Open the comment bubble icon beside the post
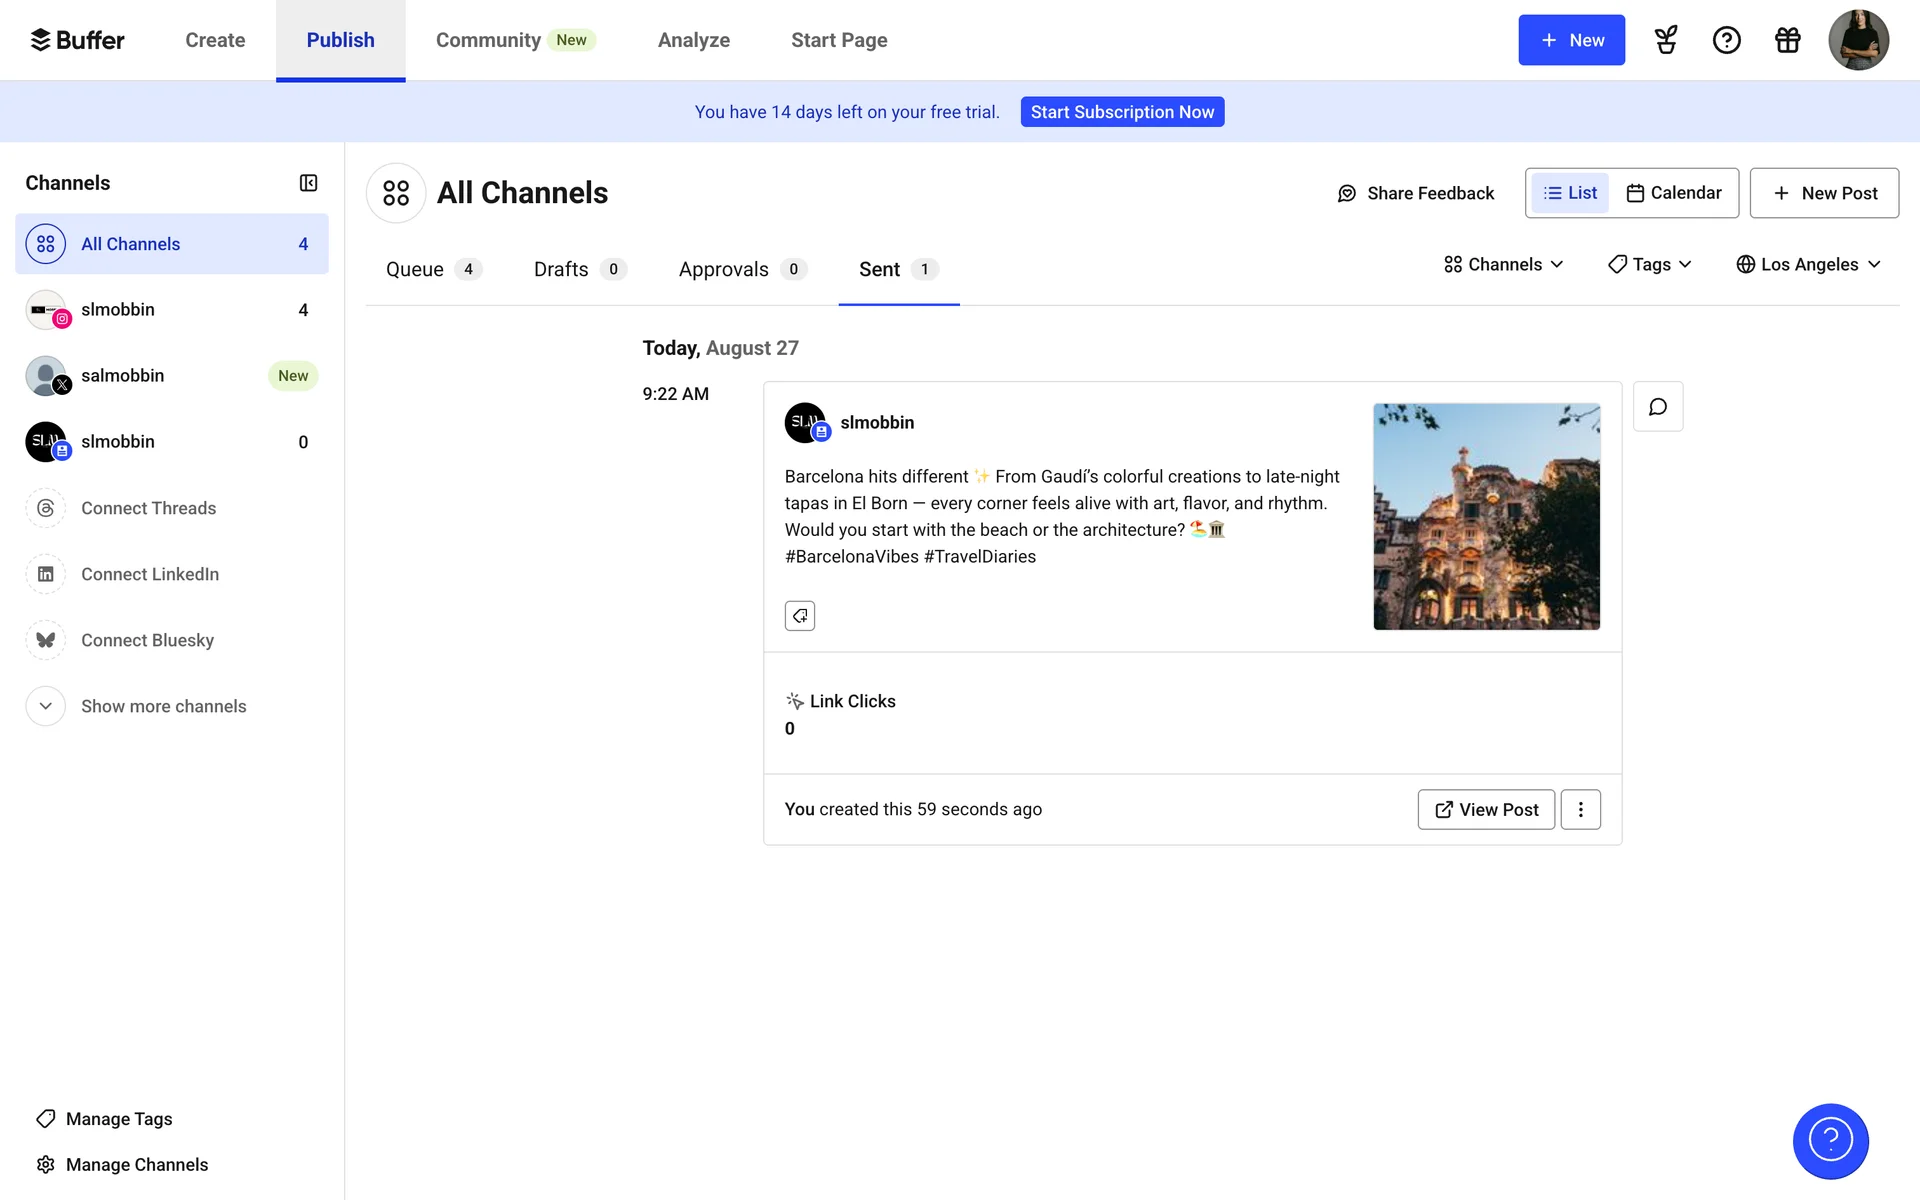The width and height of the screenshot is (1920, 1200). pos(1657,407)
